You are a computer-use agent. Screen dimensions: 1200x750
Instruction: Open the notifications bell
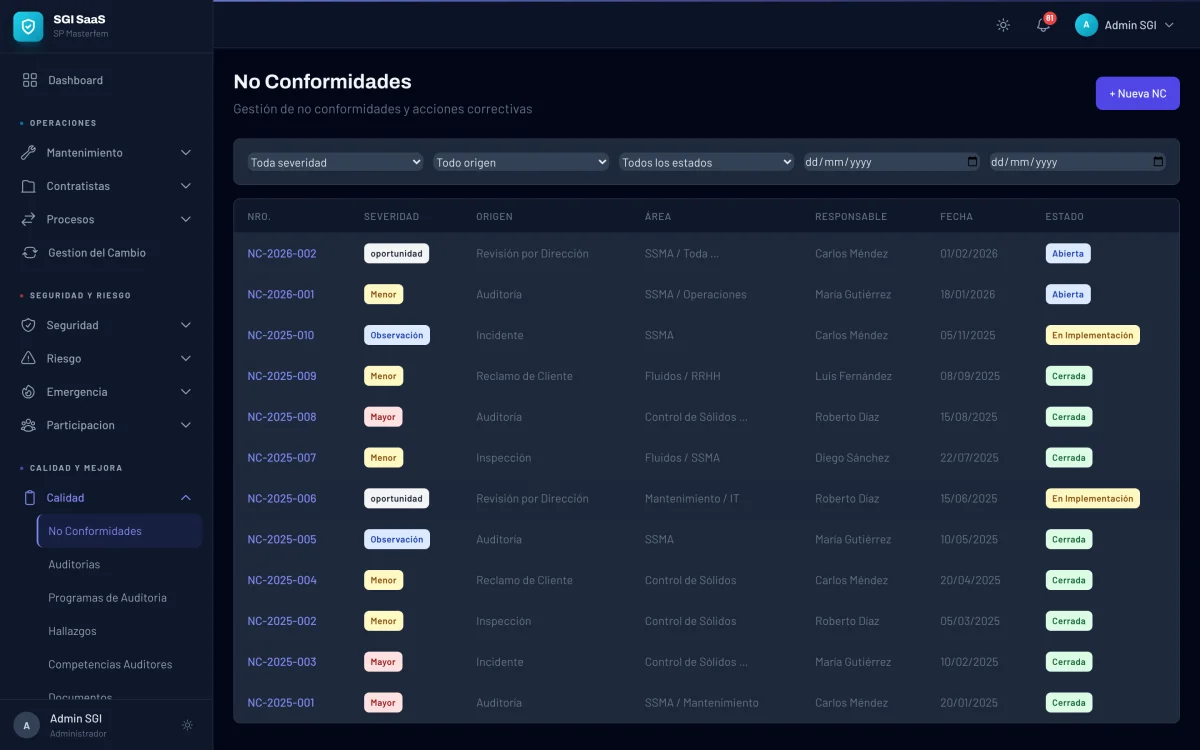(x=1043, y=25)
